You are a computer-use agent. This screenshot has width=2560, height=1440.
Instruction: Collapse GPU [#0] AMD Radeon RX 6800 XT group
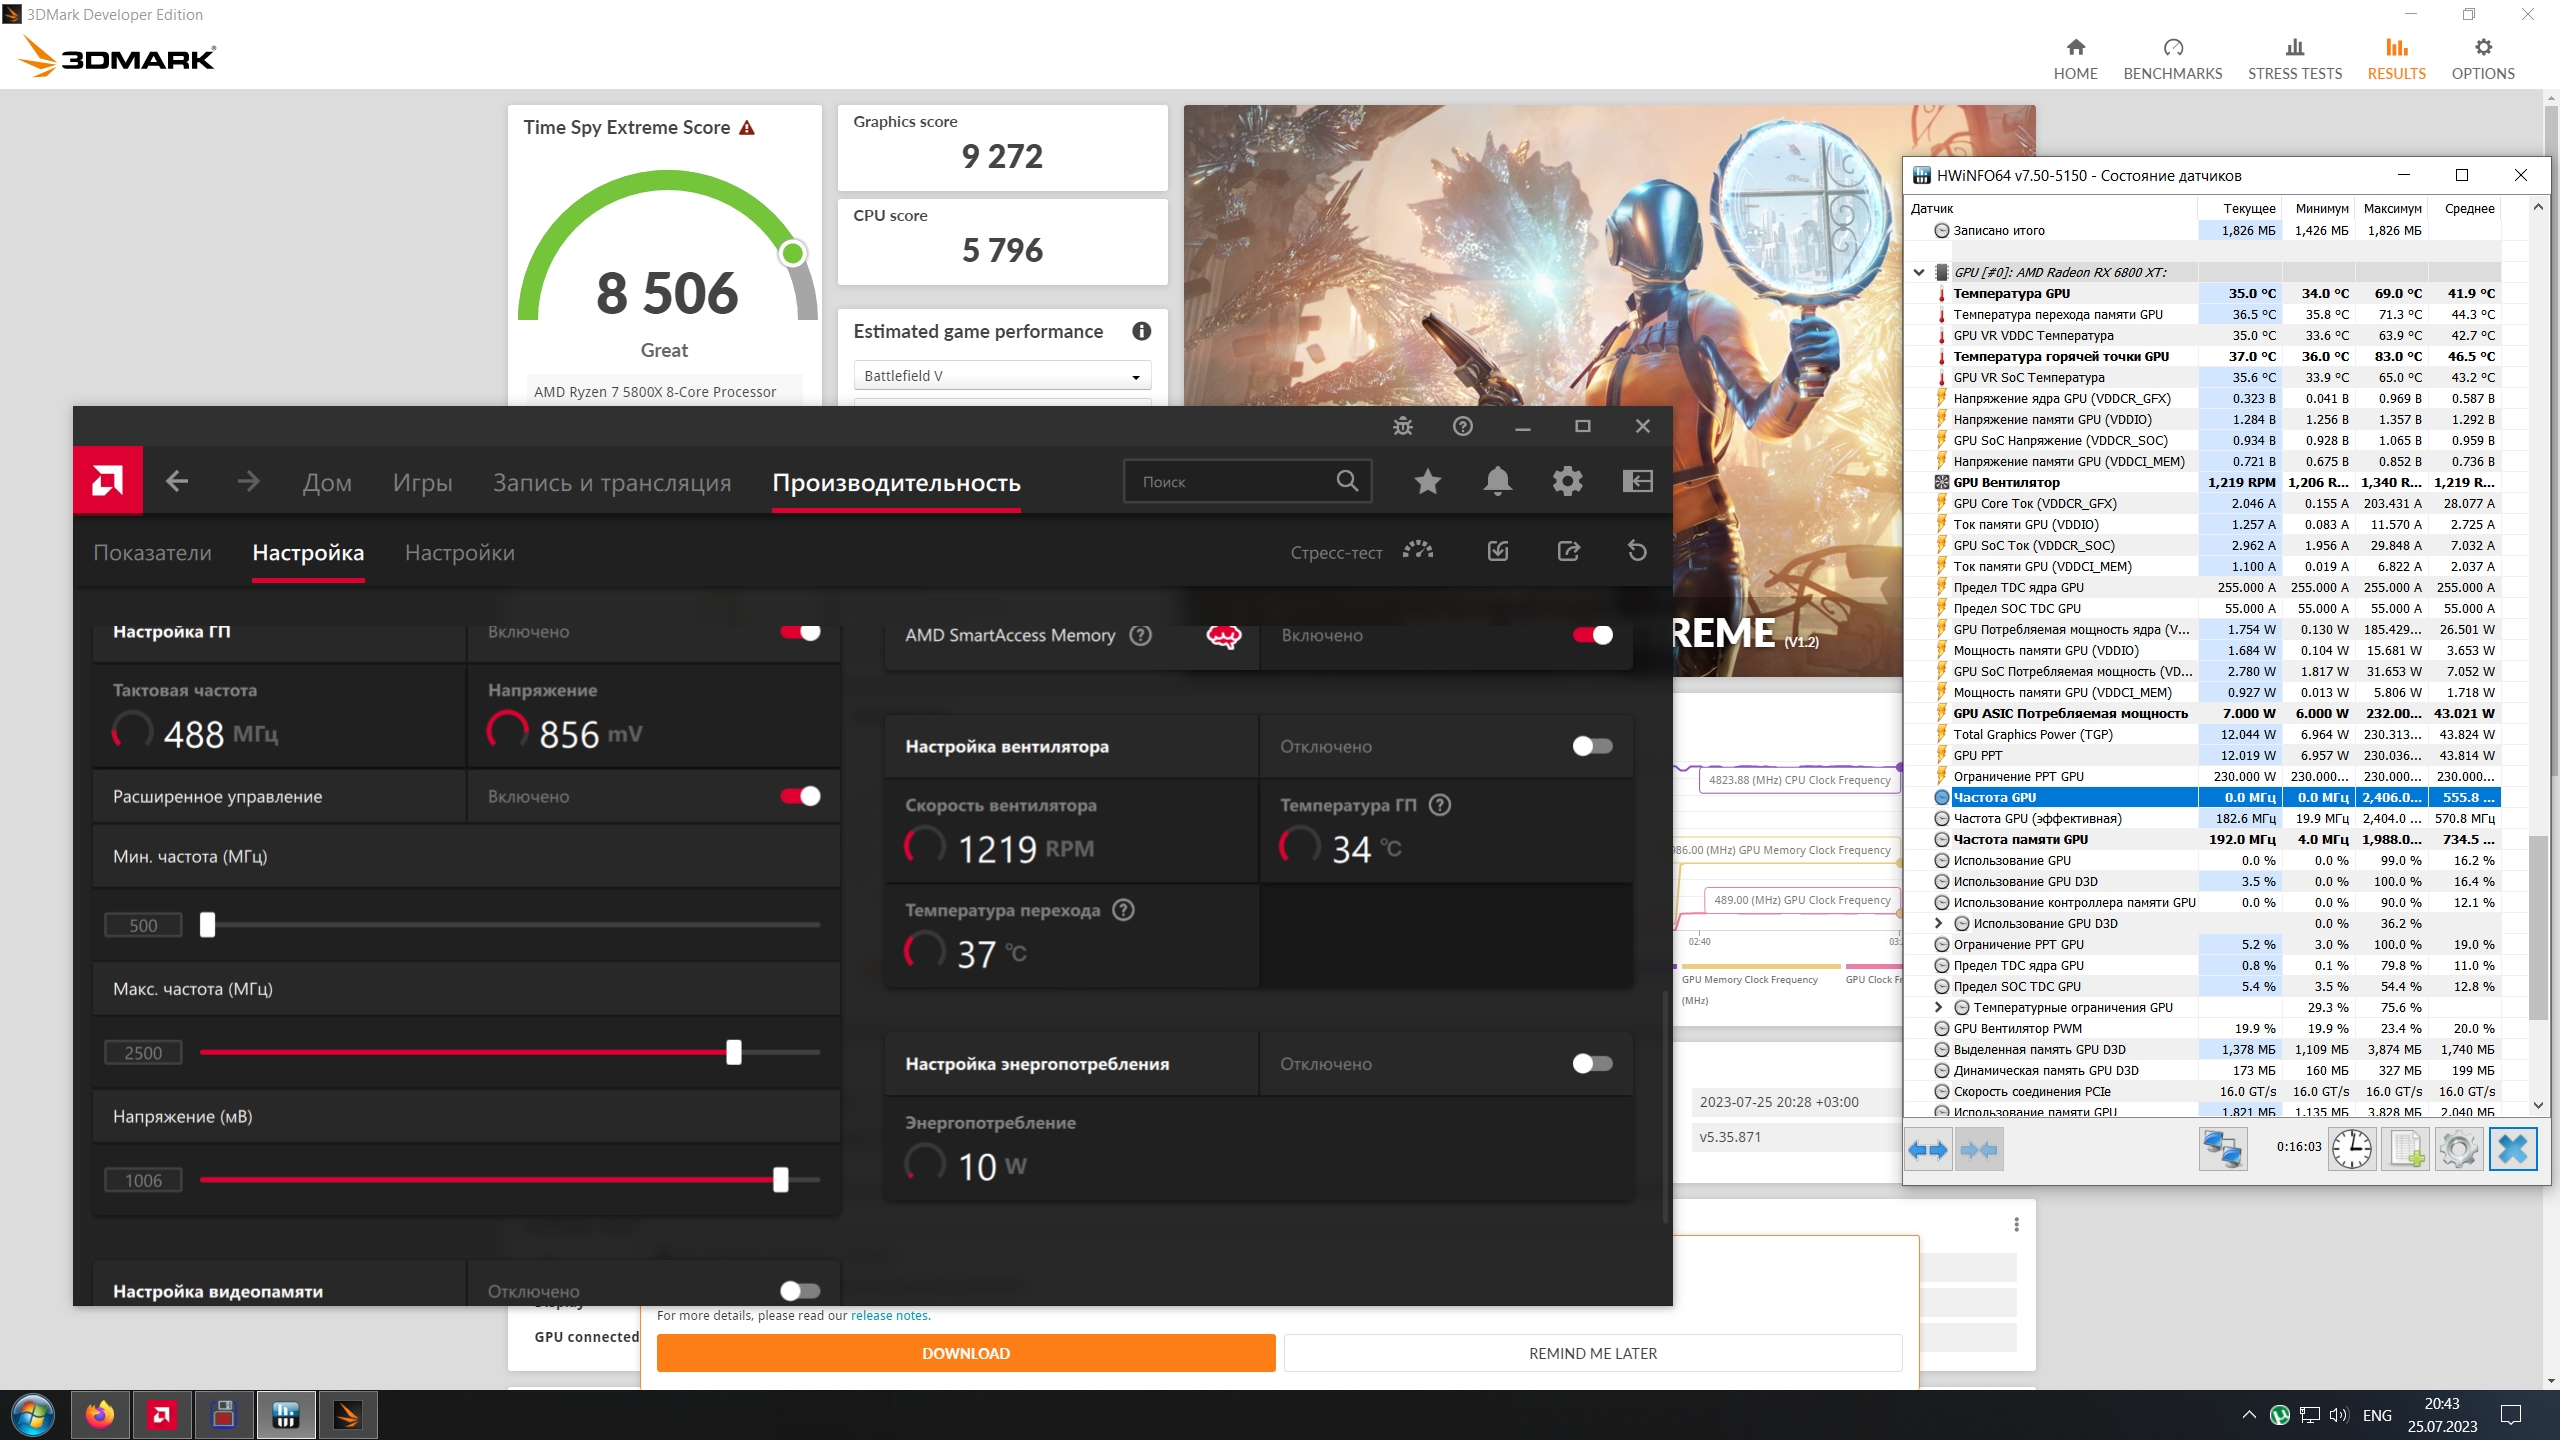tap(1918, 272)
